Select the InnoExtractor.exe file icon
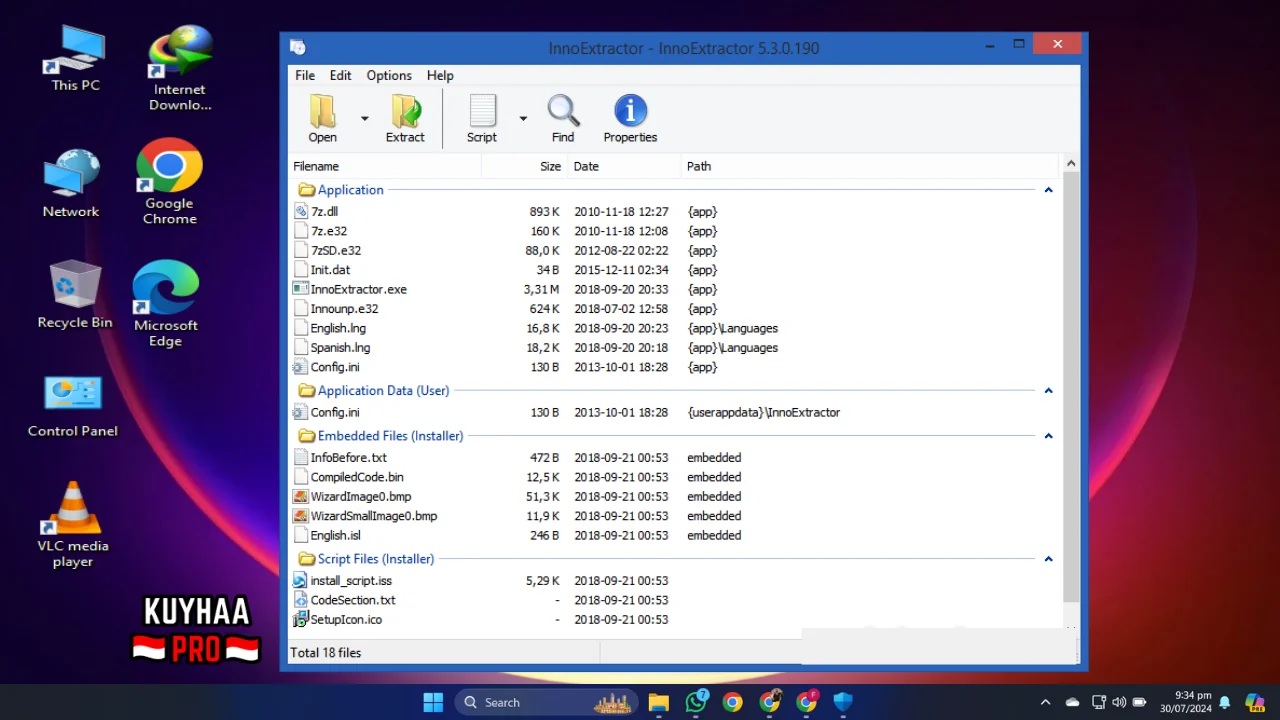Screen dimensions: 1280x720 tap(300, 289)
